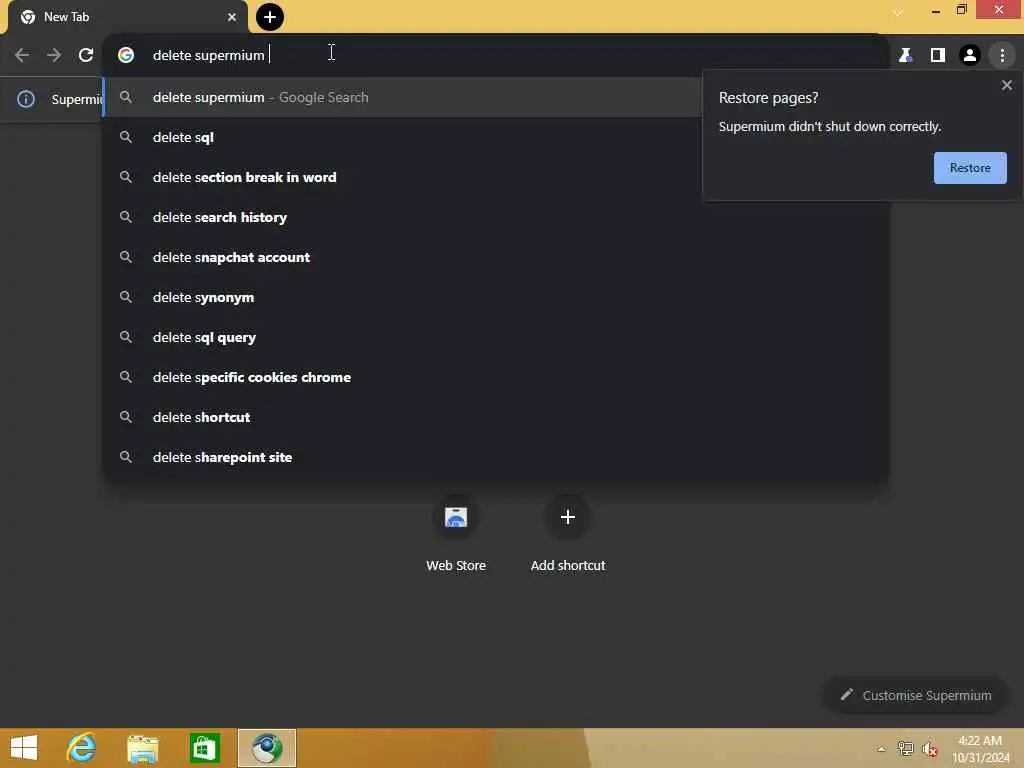Screen dimensions: 1024x768
Task: Open File Explorer from taskbar
Action: point(142,748)
